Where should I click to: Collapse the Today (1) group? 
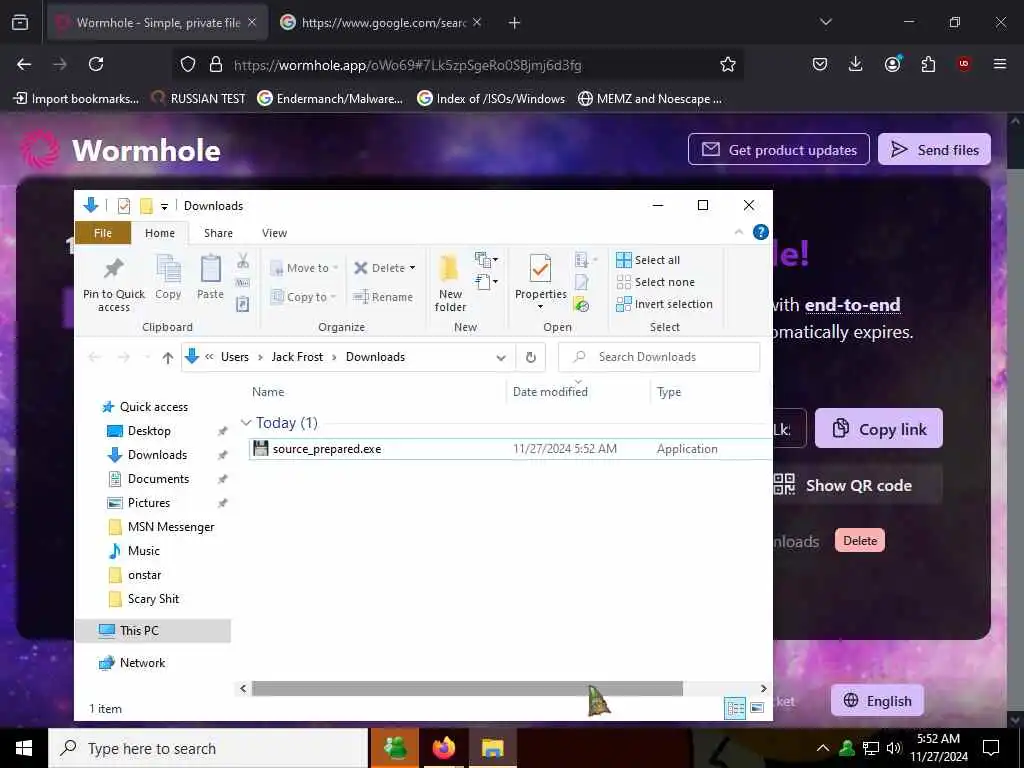tap(246, 423)
